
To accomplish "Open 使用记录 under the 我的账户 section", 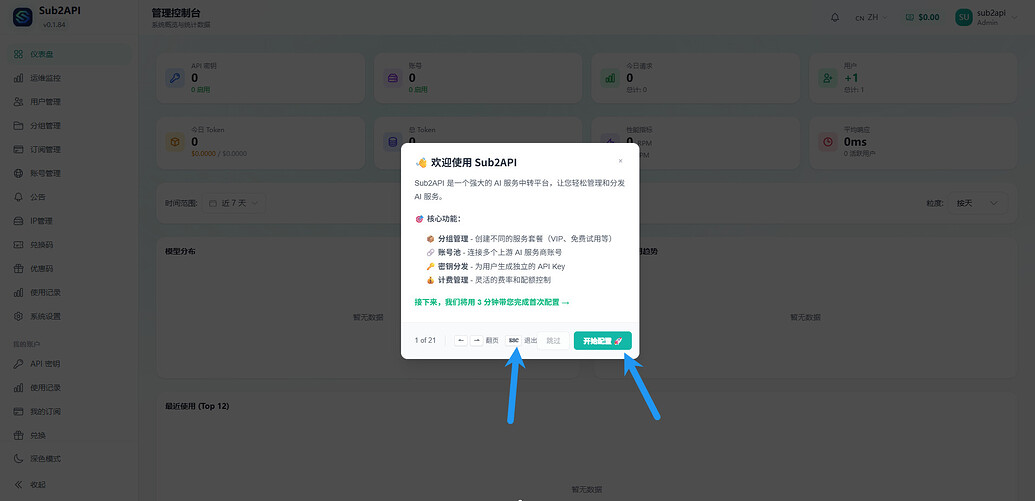I will tap(69, 387).
